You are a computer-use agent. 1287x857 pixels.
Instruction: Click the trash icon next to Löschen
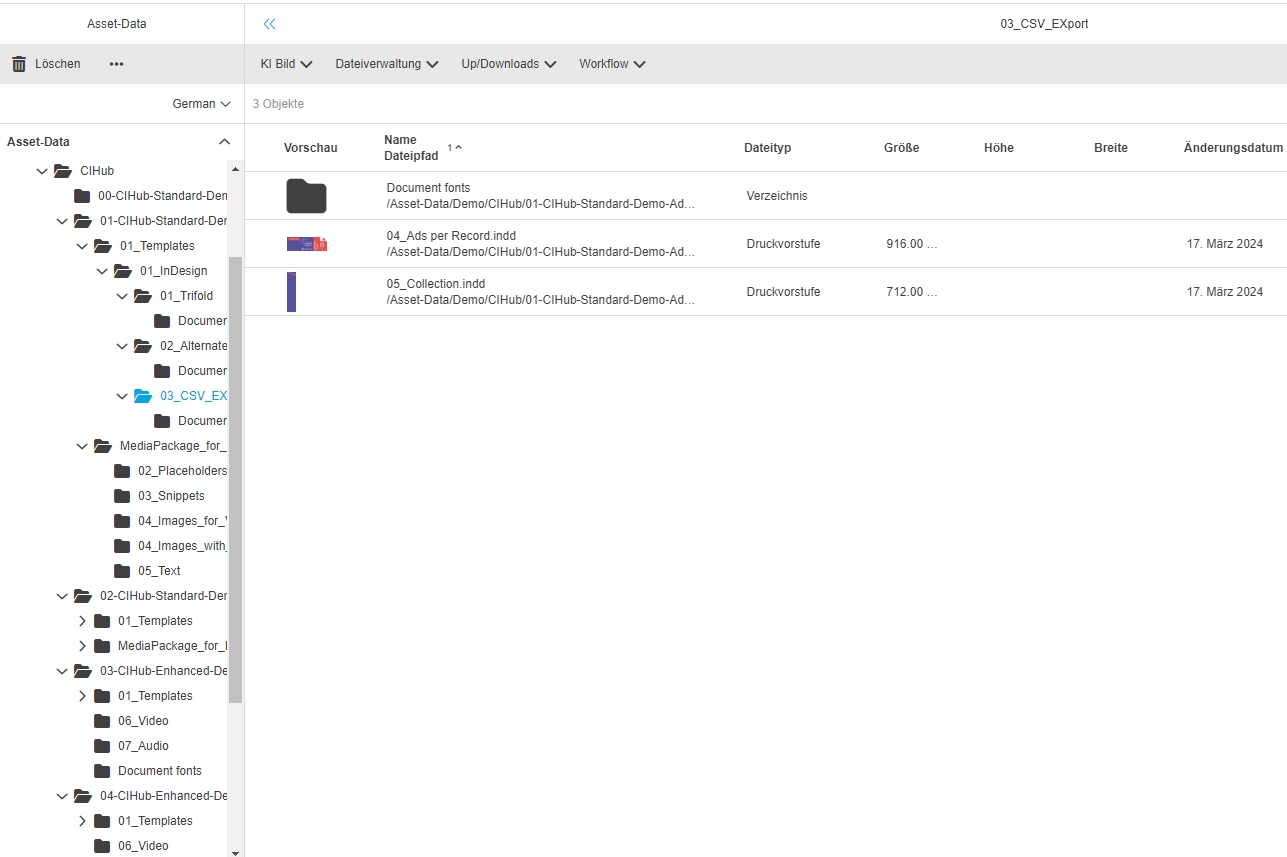19,64
